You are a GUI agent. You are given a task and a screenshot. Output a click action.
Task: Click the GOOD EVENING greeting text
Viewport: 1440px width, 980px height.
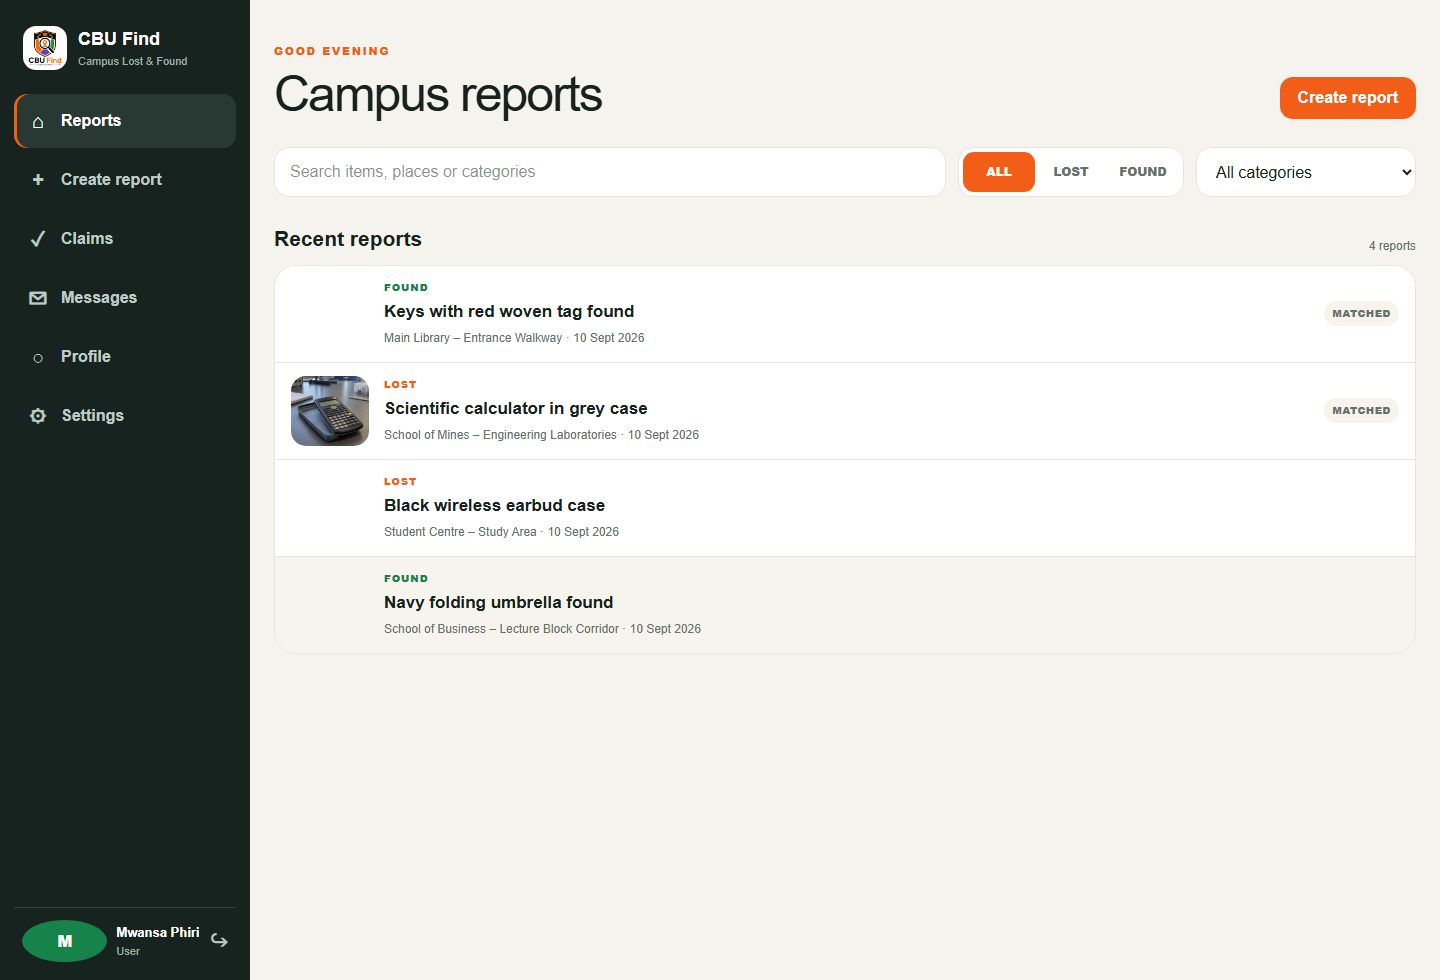(x=332, y=51)
